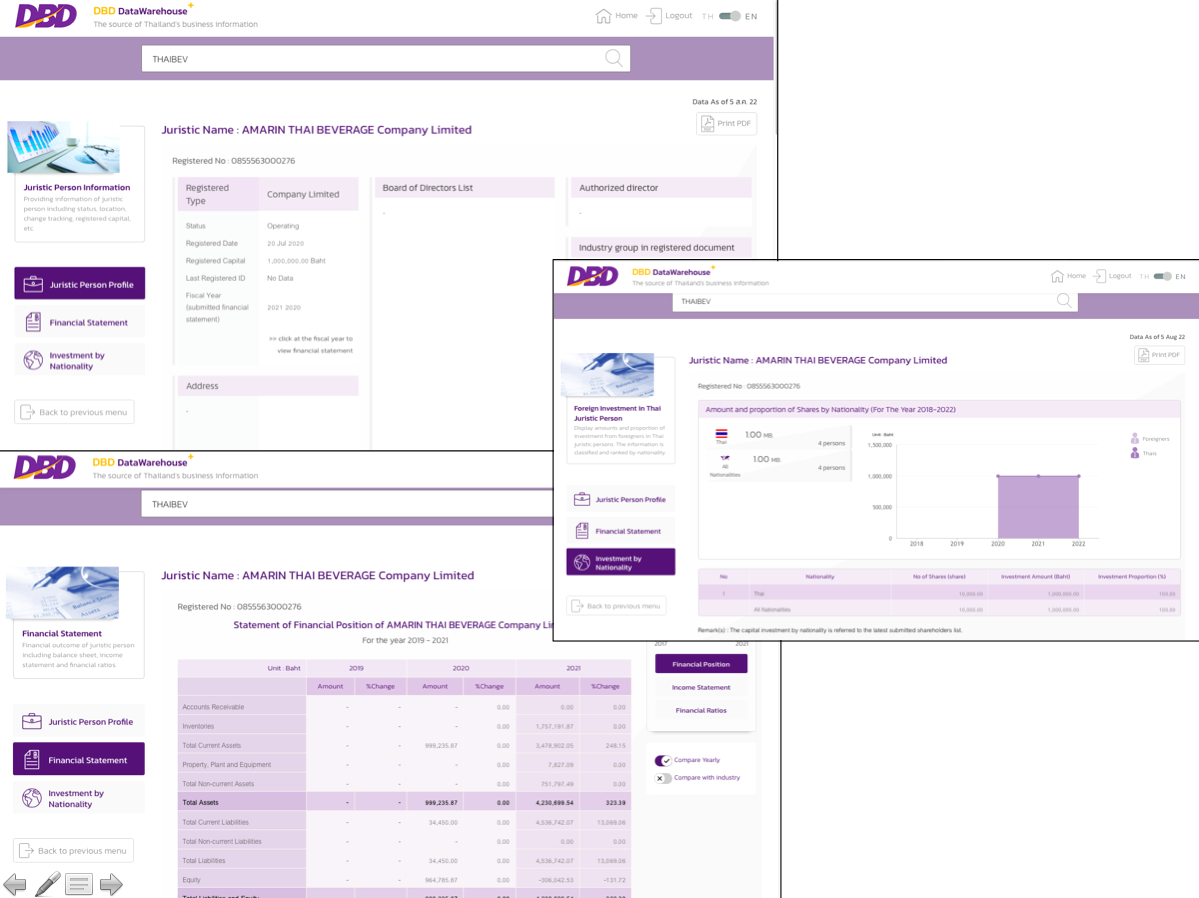Click Home icon in the nationality investment window

(x=1057, y=276)
